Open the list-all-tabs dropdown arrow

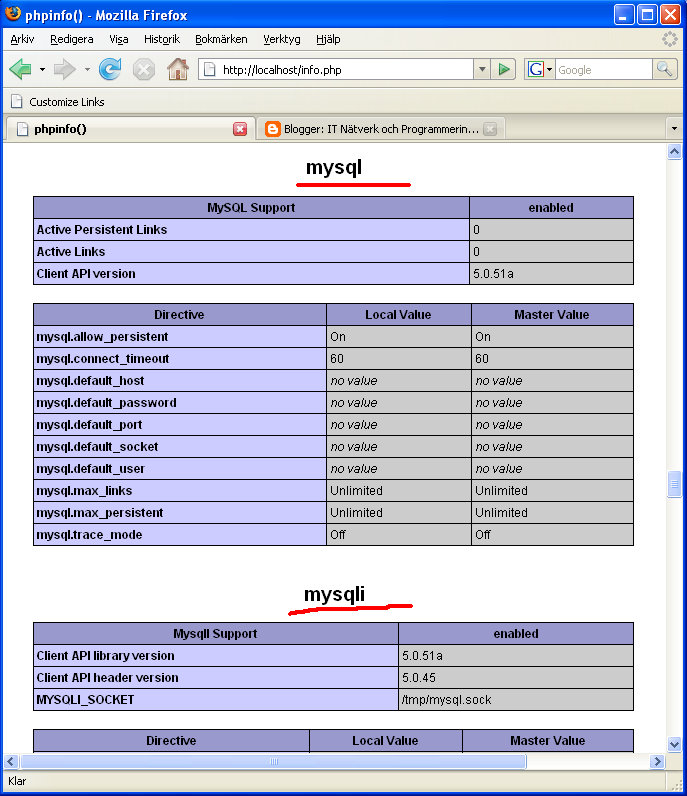pyautogui.click(x=674, y=128)
